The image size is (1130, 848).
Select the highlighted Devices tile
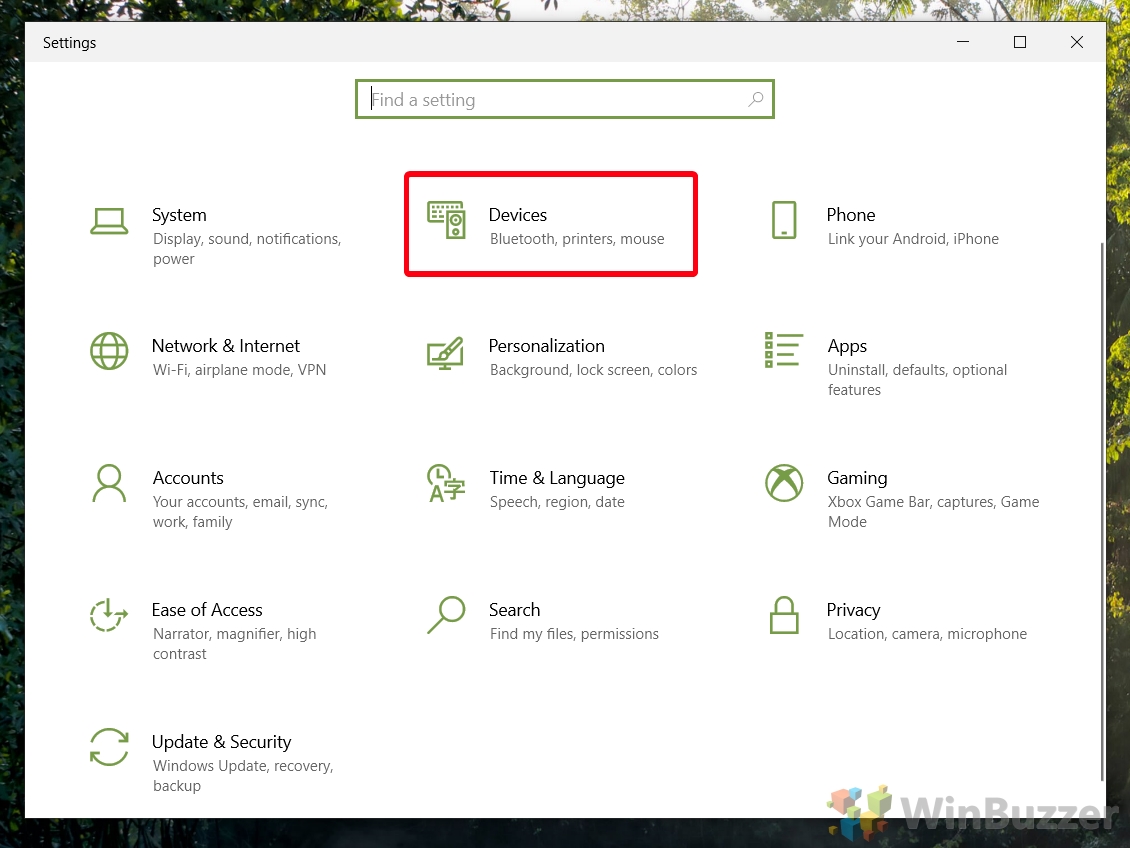click(550, 224)
